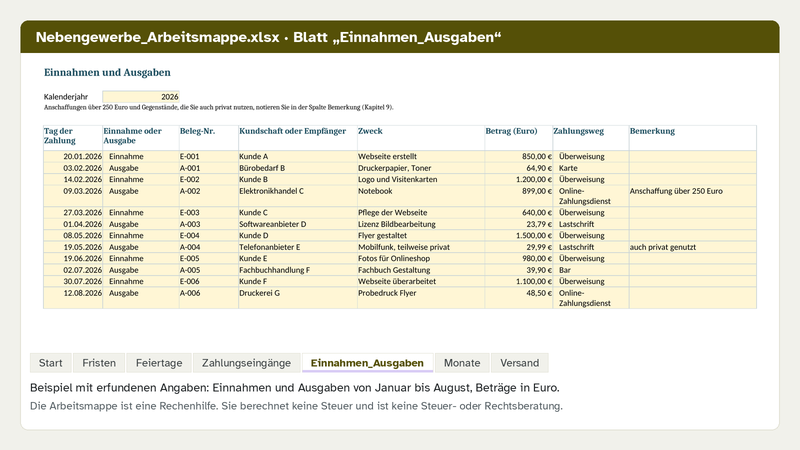Screen dimensions: 800x450
Task: Select the date cell 19.06.2026
Action: 73,259
